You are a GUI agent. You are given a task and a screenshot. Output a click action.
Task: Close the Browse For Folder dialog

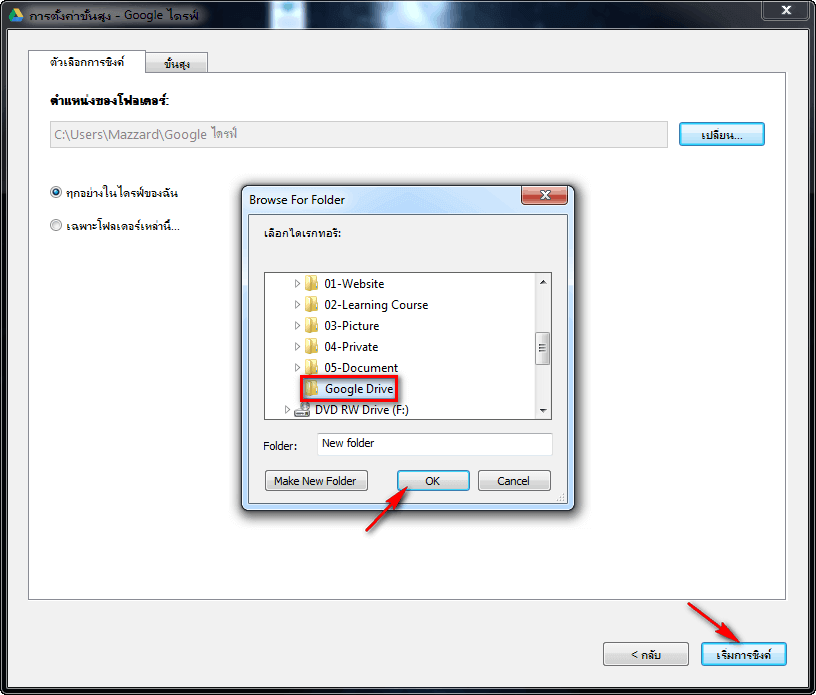point(544,195)
